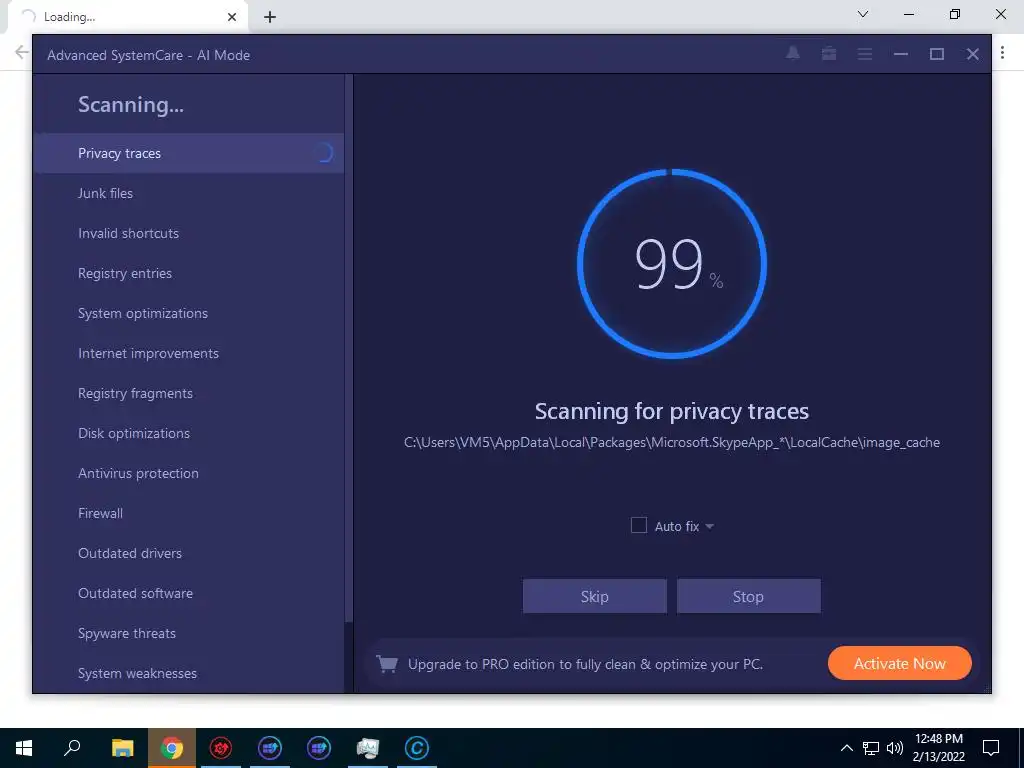Expand the Auto fix dropdown arrow
1024x768 pixels.
(x=710, y=526)
